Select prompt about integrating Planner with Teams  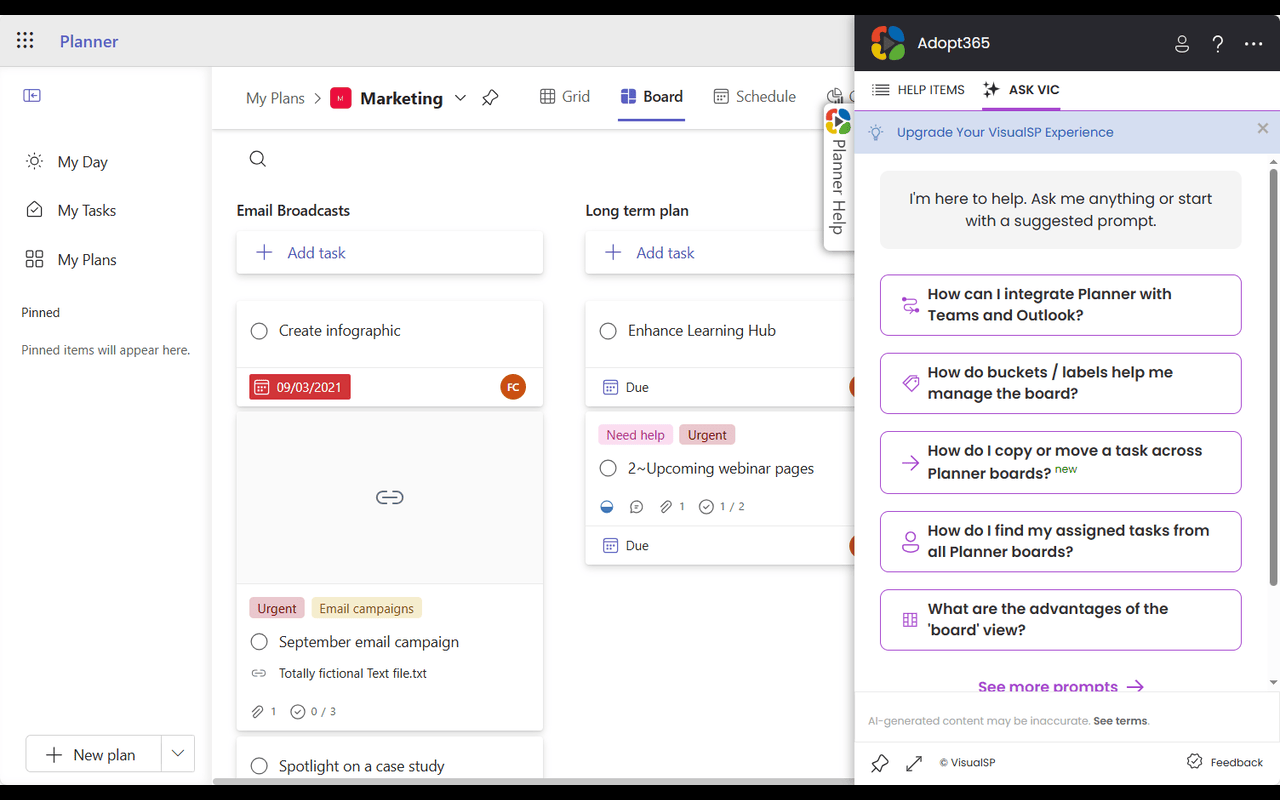tap(1061, 305)
